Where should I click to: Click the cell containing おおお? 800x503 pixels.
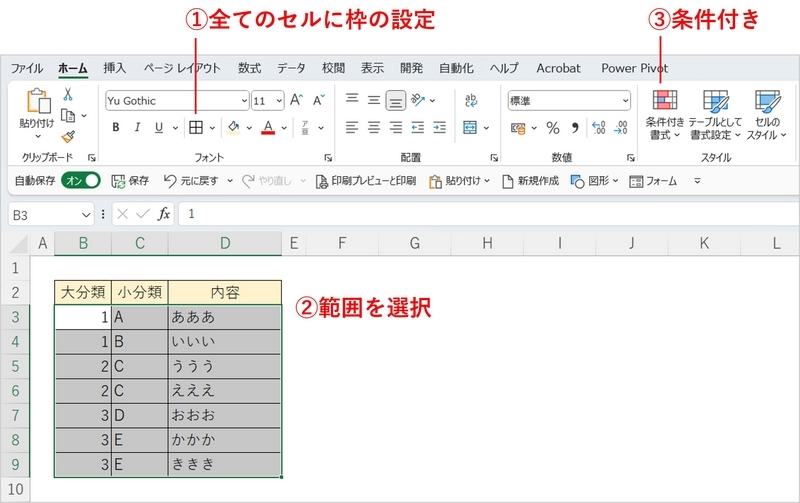224,415
